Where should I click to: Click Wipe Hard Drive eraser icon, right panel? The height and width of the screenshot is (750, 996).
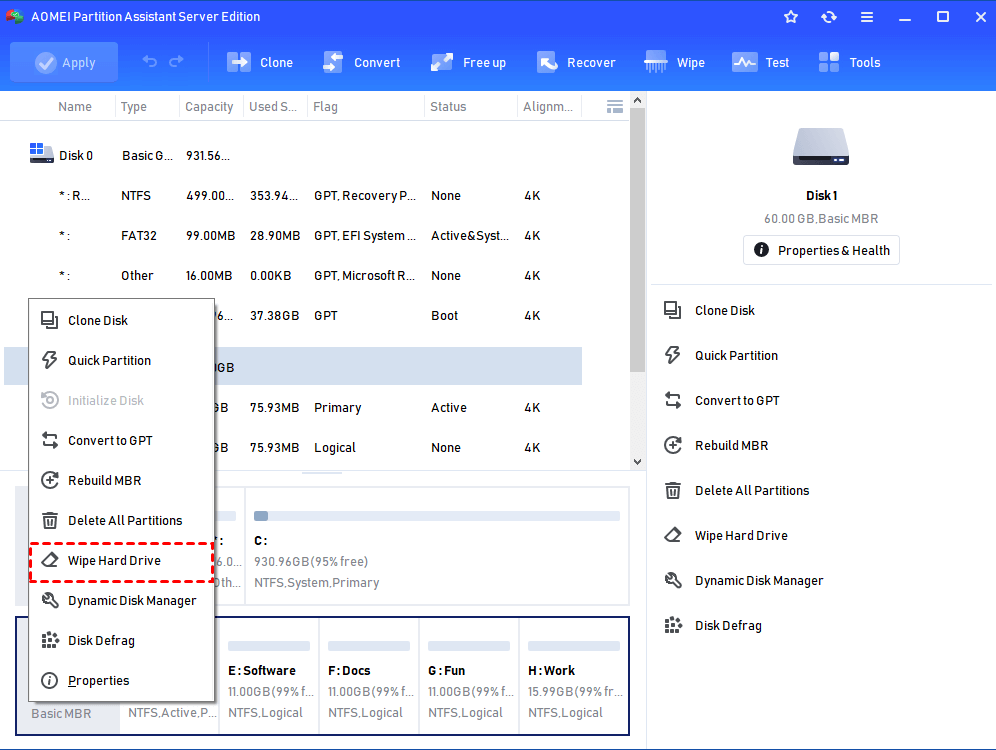[x=673, y=535]
